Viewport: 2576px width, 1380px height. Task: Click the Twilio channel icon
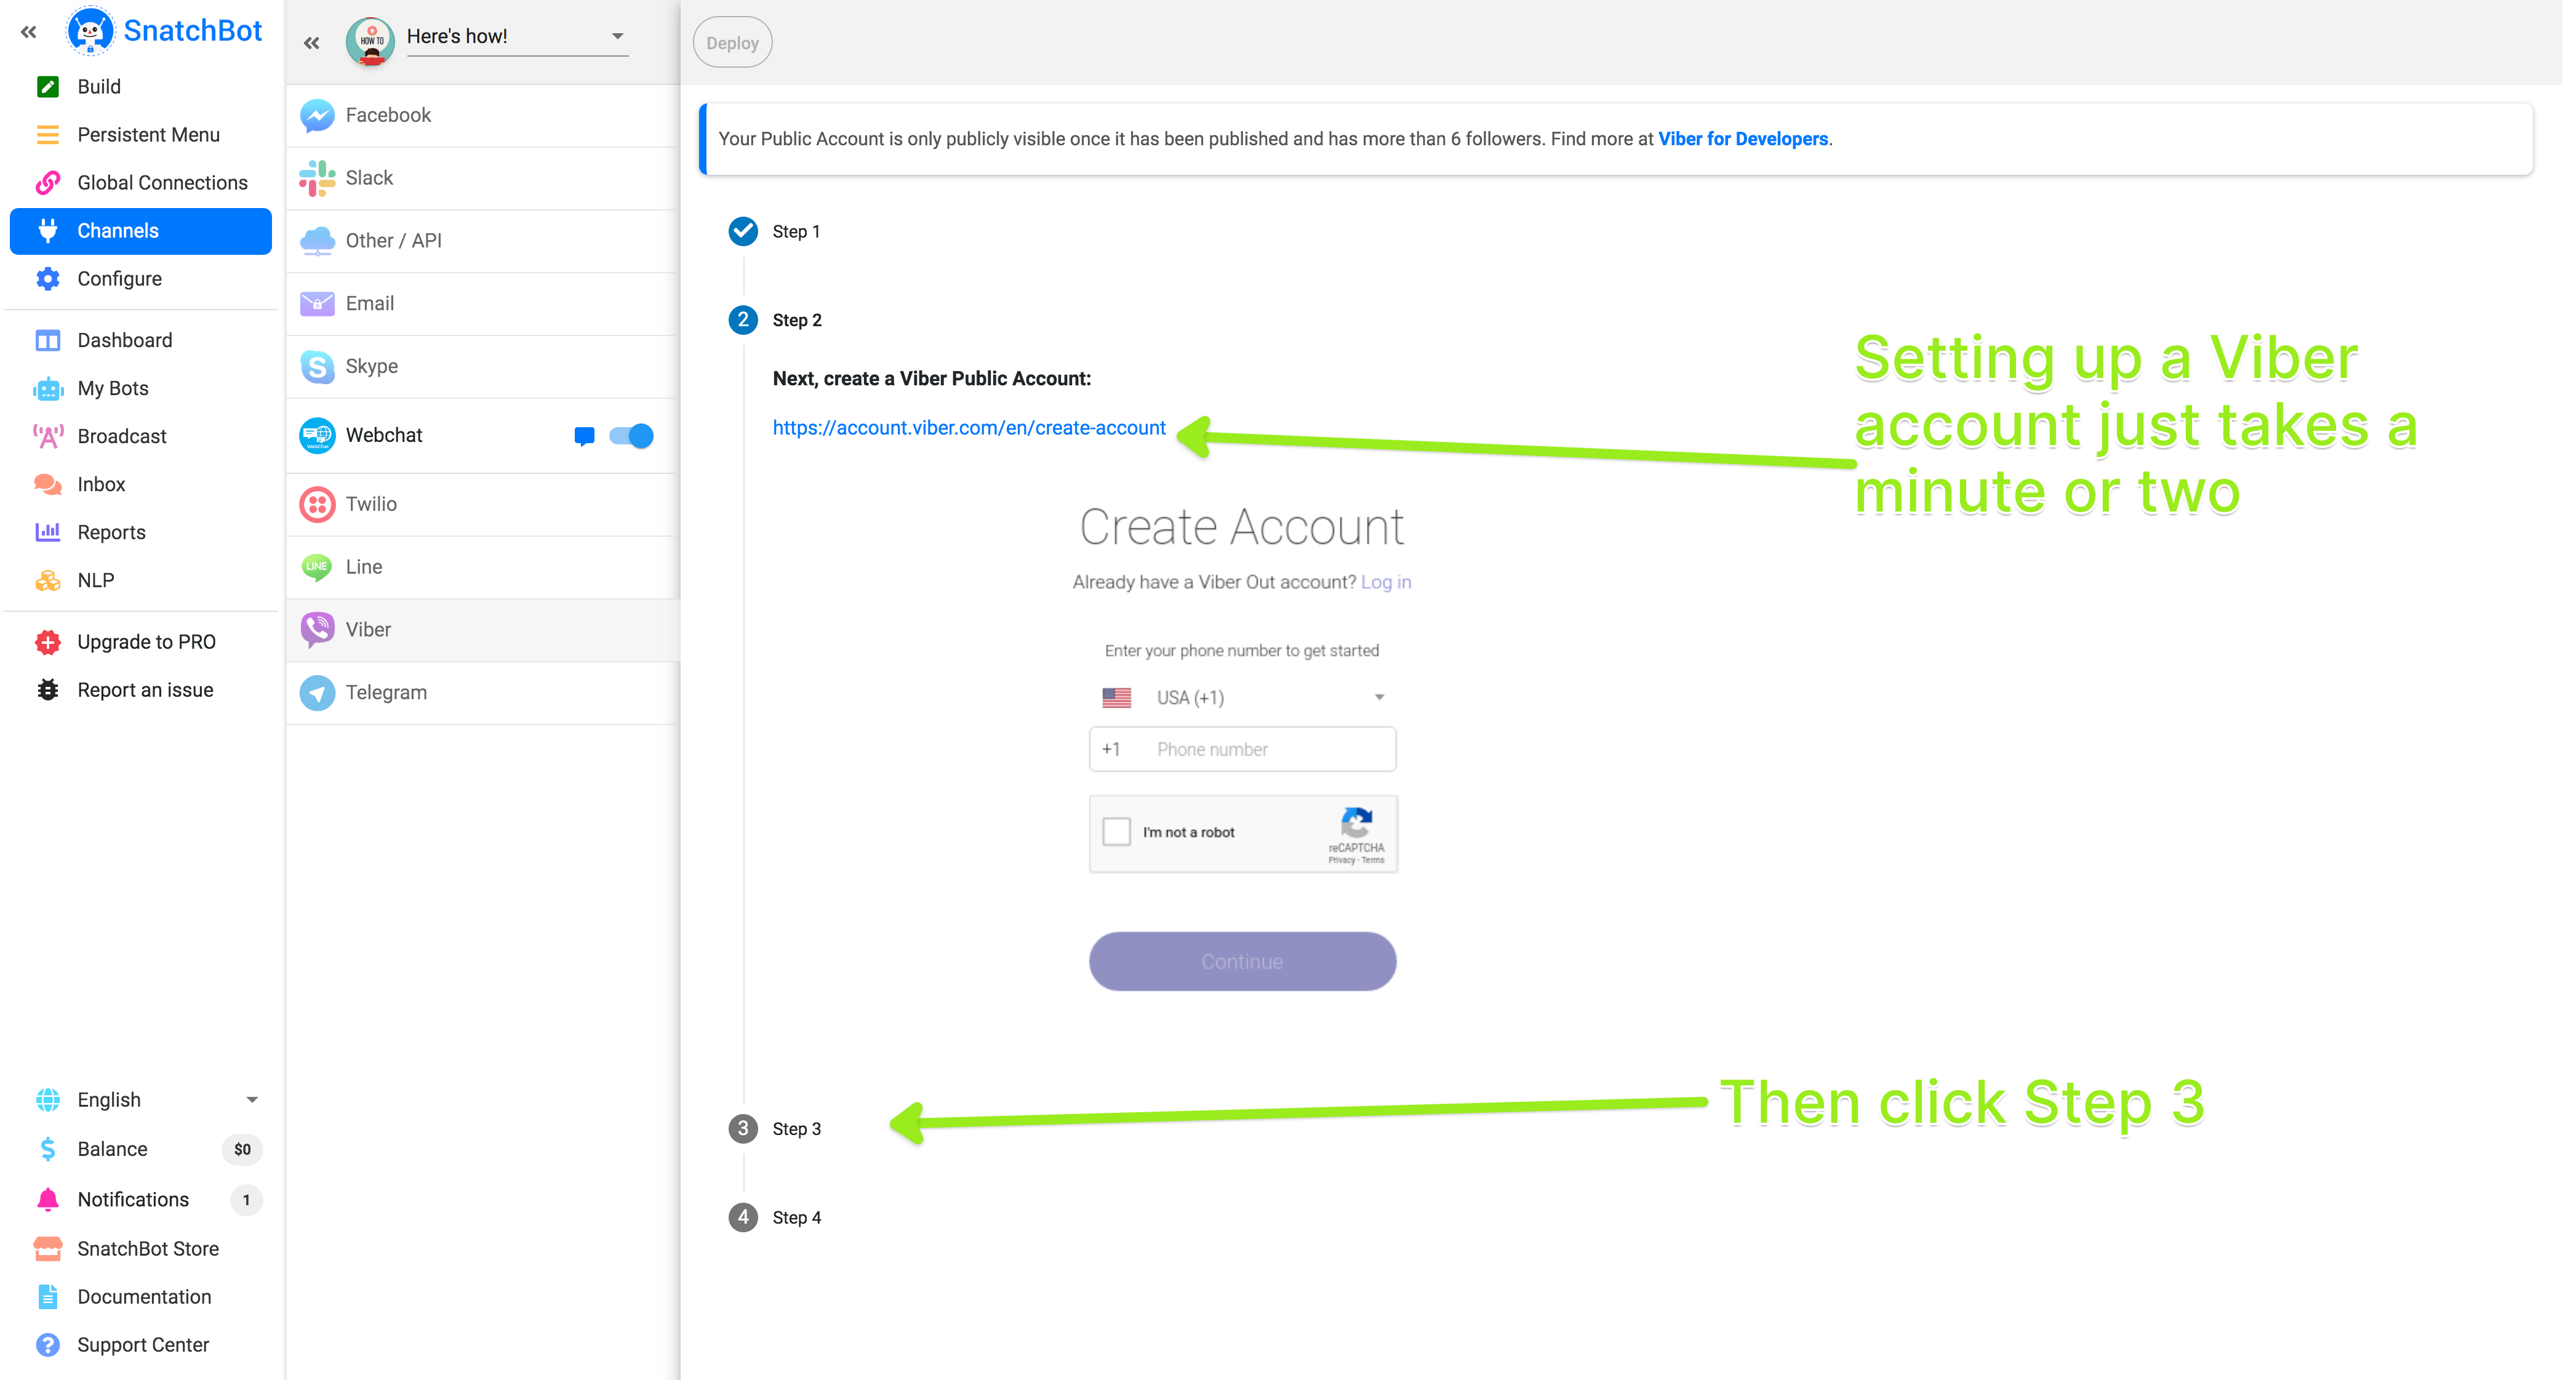(317, 504)
